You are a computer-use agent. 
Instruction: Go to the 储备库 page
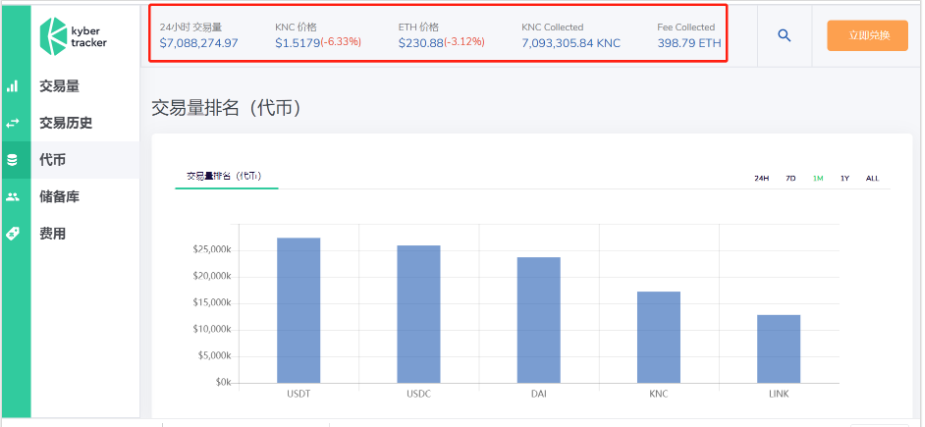click(x=59, y=197)
